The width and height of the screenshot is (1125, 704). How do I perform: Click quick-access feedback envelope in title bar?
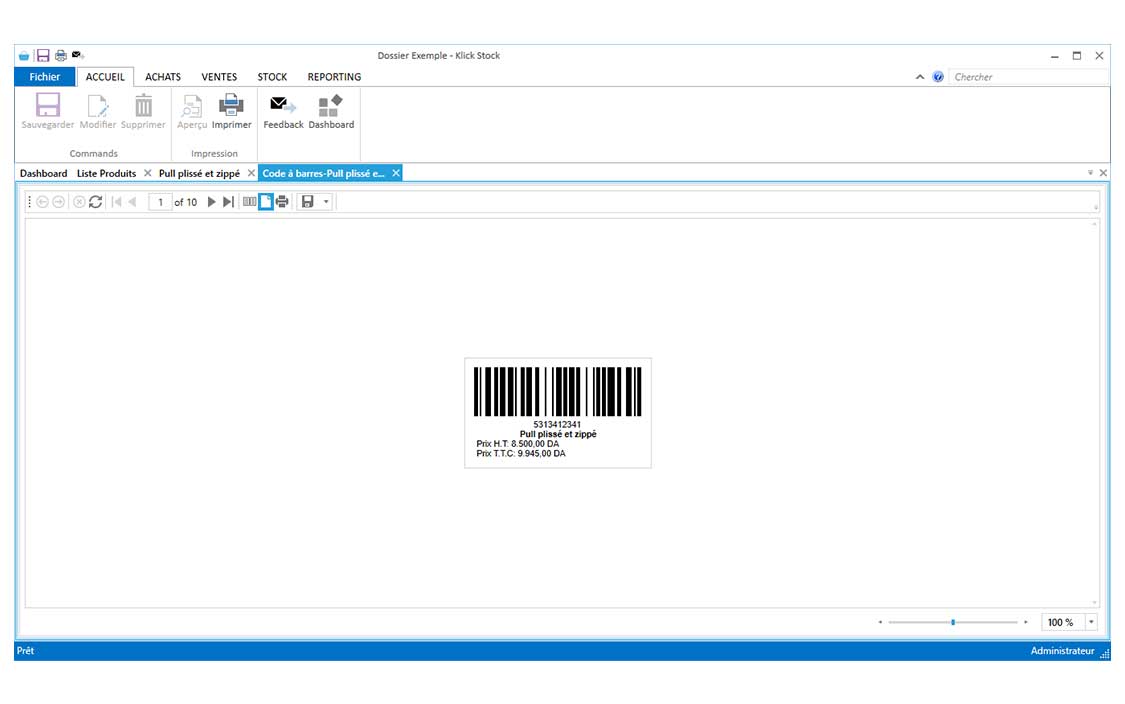(78, 55)
